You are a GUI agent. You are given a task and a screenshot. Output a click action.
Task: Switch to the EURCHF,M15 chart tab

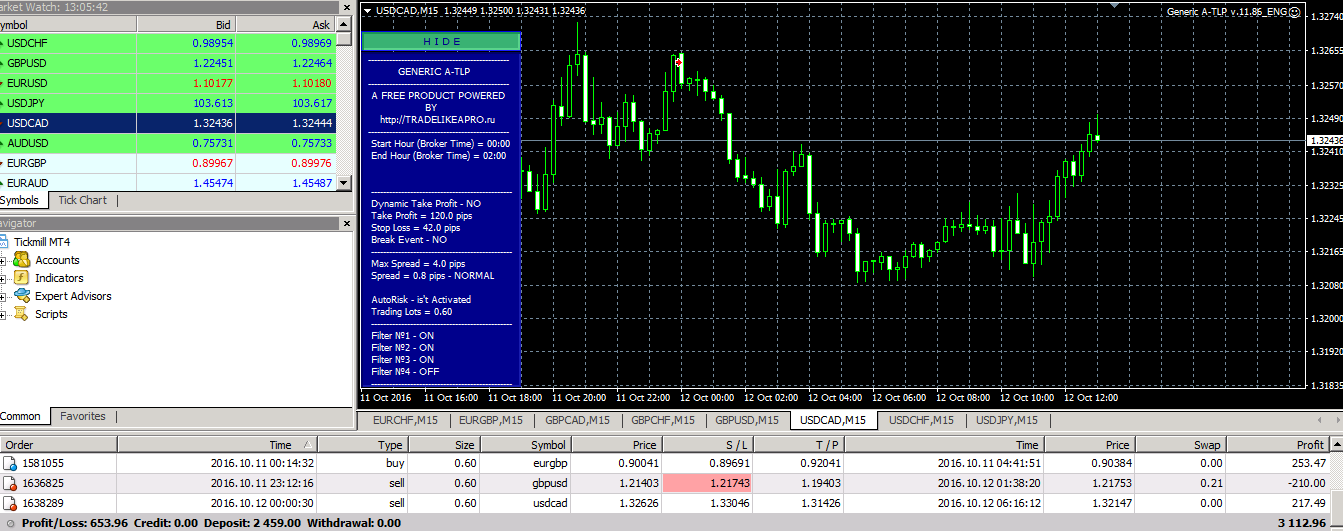tap(405, 420)
